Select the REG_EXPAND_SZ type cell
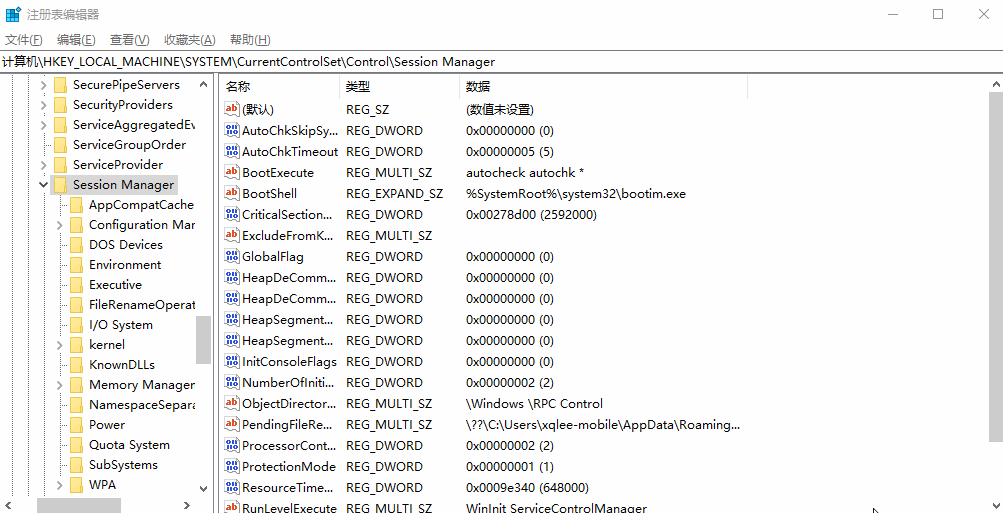The width and height of the screenshot is (1003, 513). (x=394, y=194)
